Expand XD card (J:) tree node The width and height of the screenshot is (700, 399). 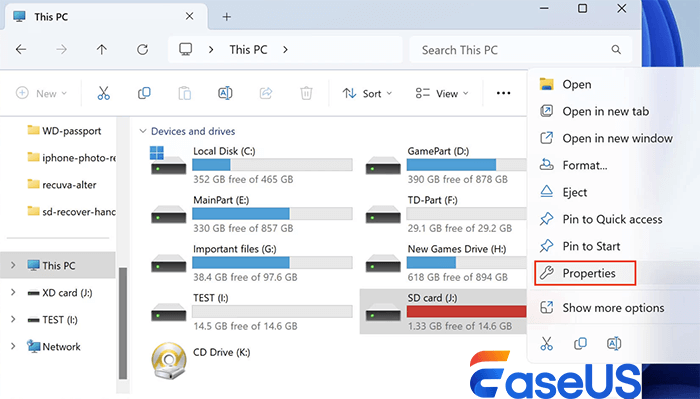click(13, 293)
